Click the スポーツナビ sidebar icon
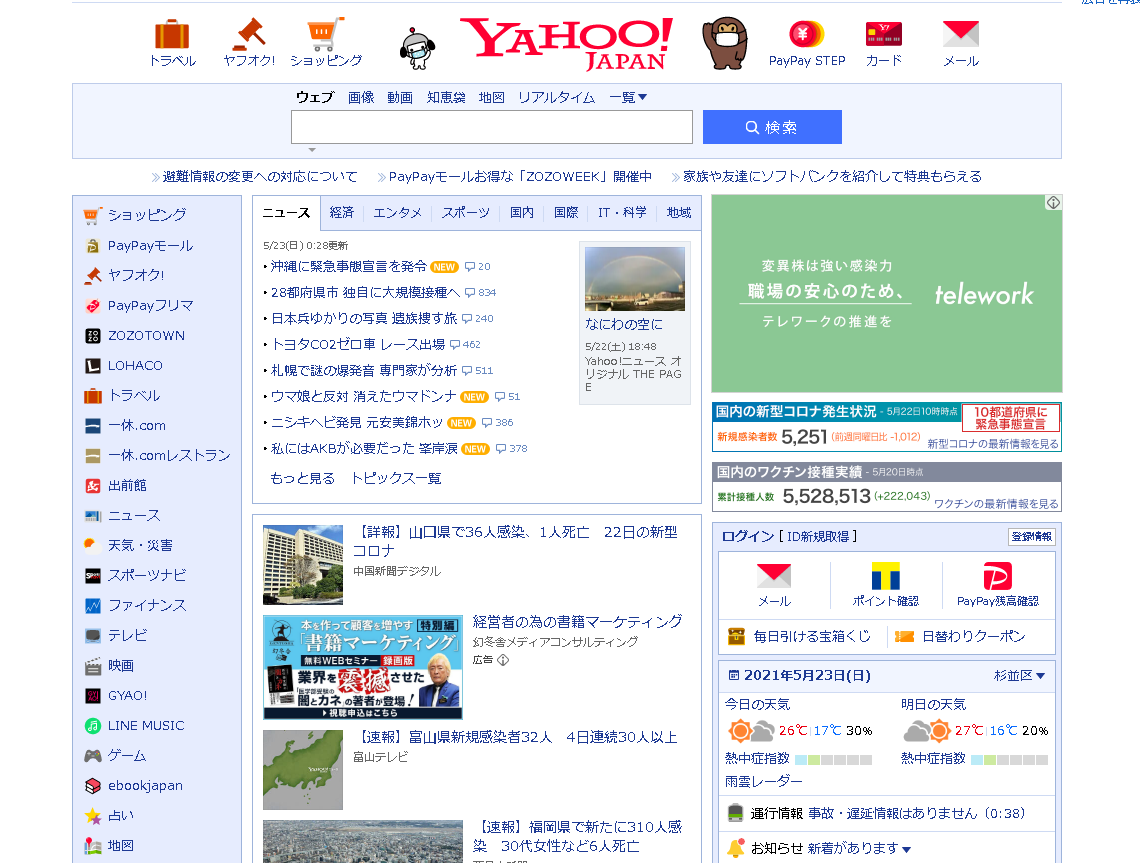The height and width of the screenshot is (863, 1140). coord(92,575)
